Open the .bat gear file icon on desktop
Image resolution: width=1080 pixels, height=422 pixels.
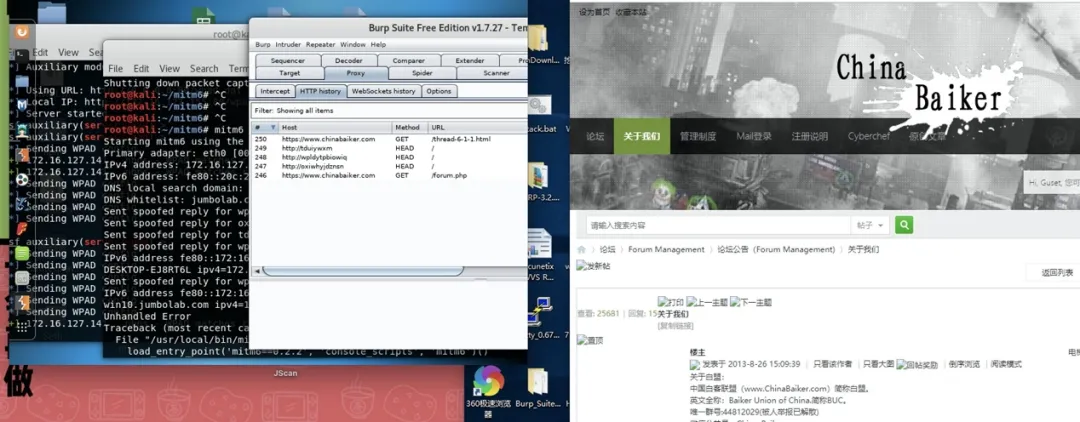tap(539, 114)
